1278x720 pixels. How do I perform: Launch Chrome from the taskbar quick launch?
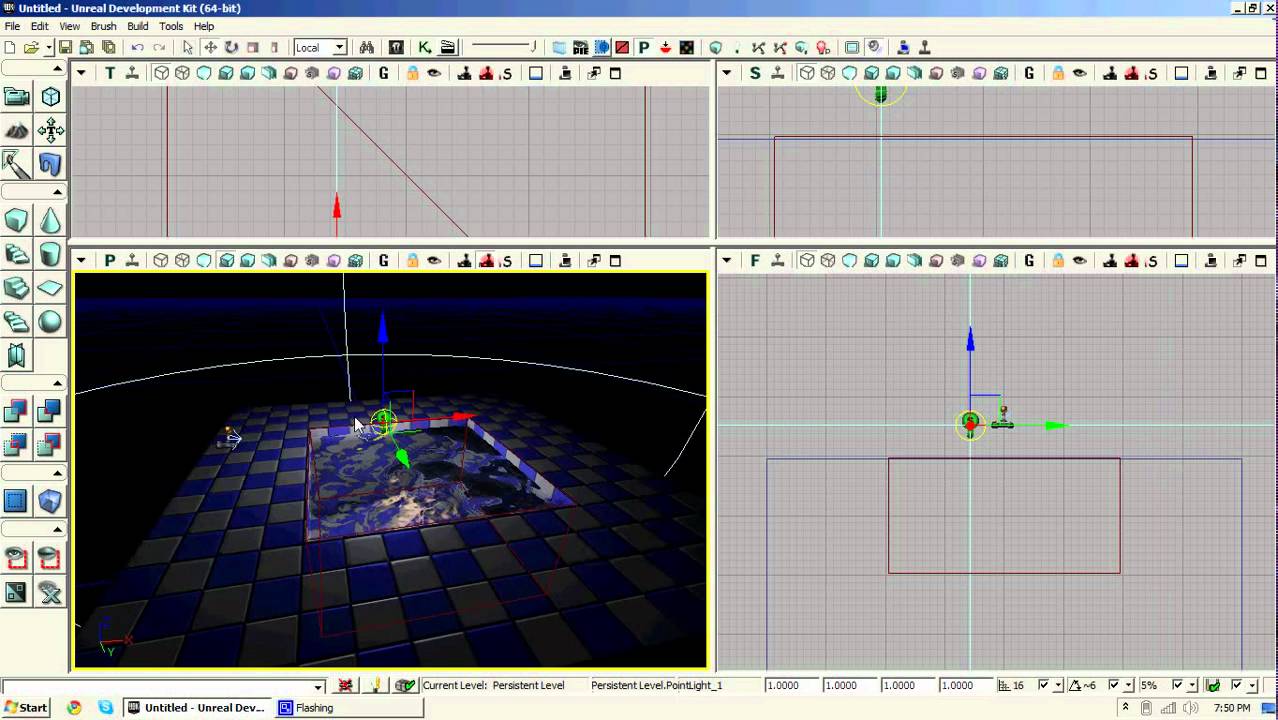coord(74,708)
